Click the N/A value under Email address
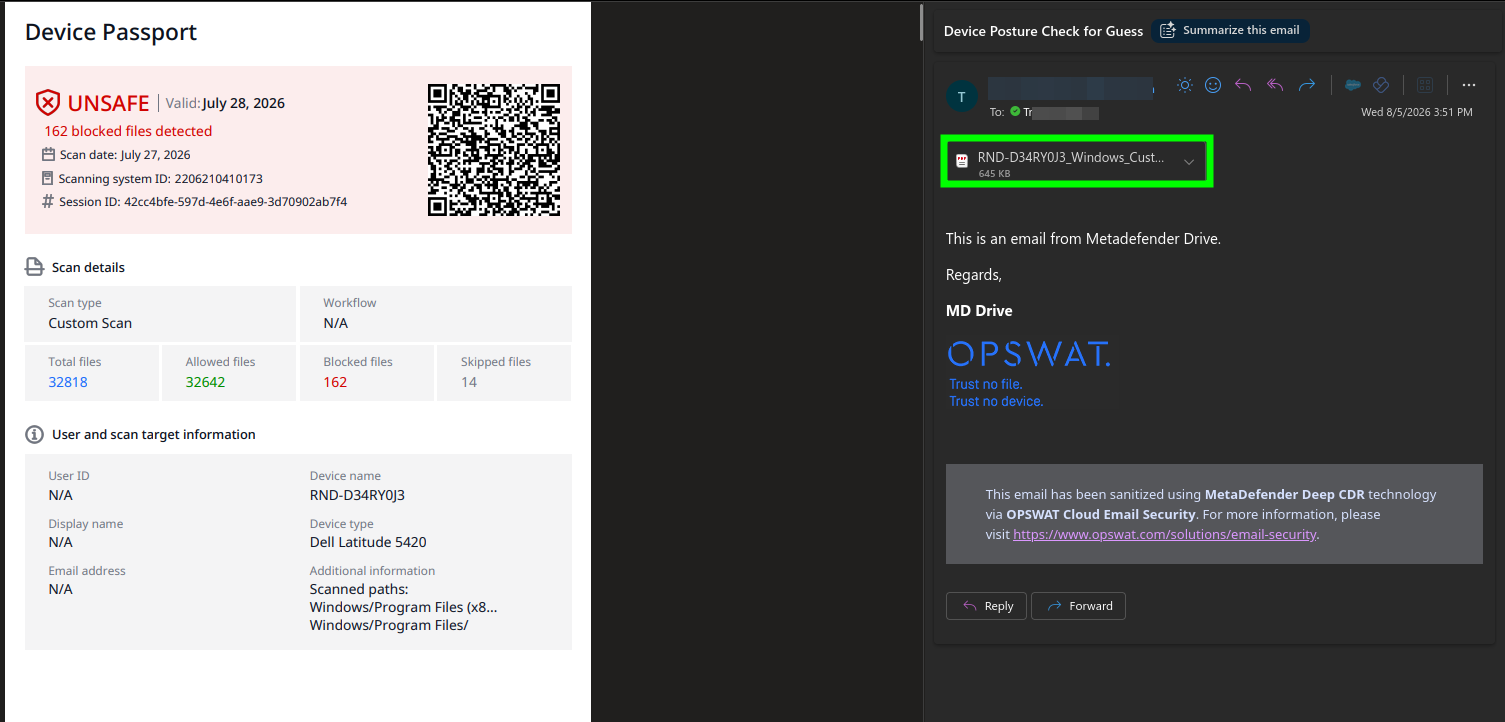The image size is (1505, 722). tap(61, 589)
